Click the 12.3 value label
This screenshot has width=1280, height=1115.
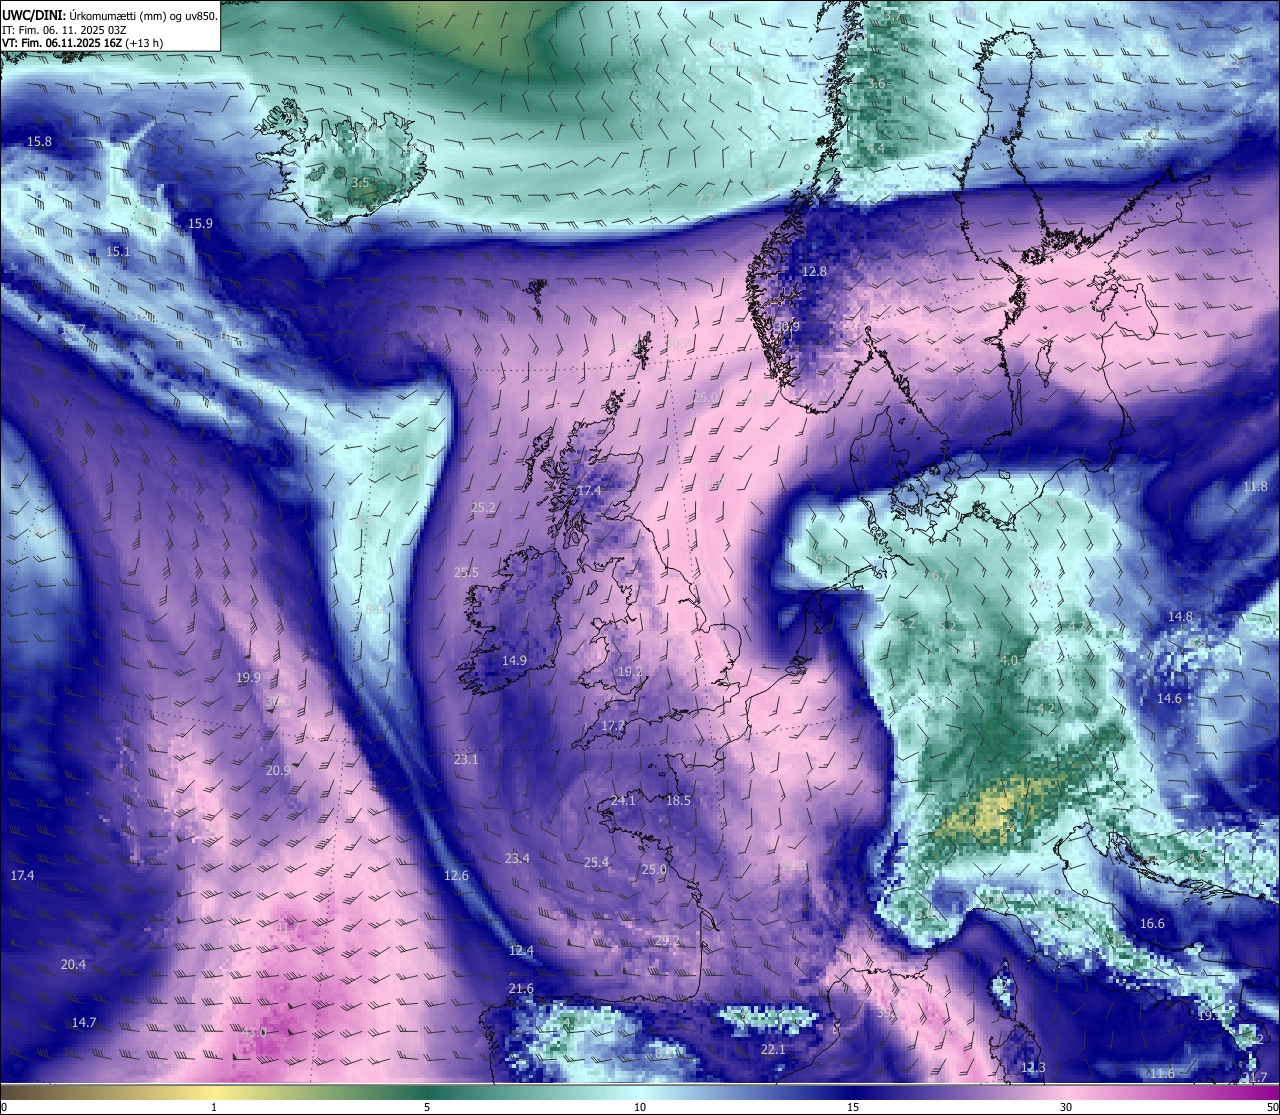(x=1033, y=1068)
